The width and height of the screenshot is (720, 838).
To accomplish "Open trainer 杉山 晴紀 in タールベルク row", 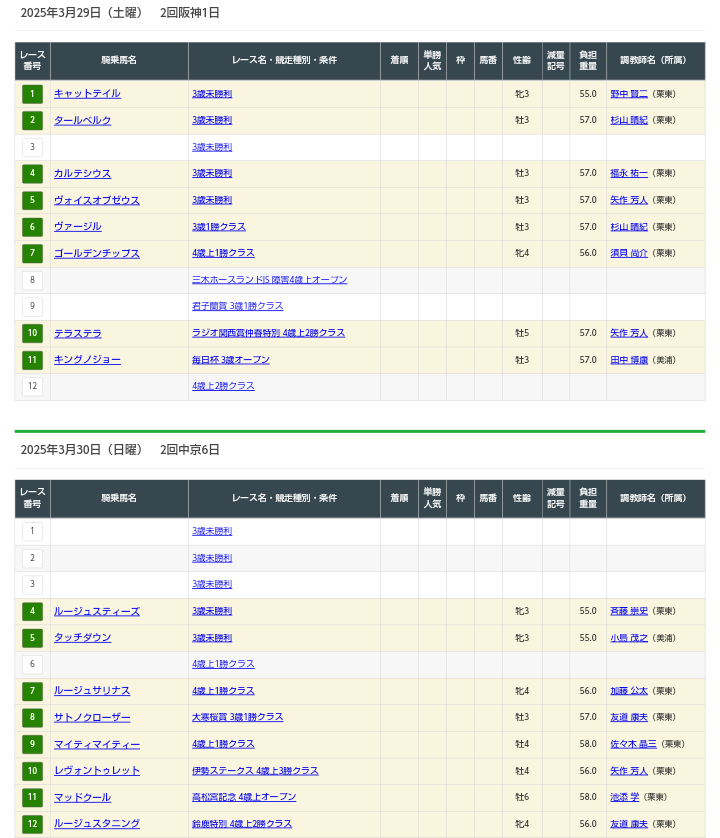I will (629, 120).
